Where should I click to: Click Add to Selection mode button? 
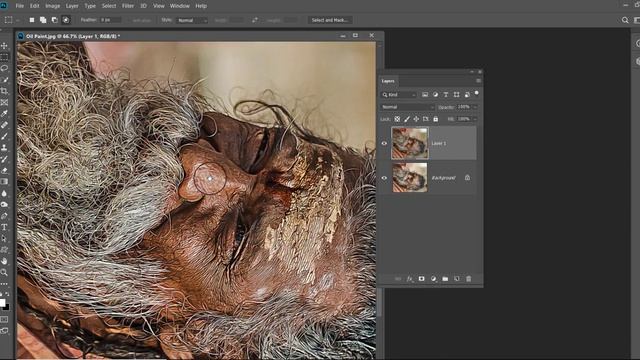click(43, 20)
